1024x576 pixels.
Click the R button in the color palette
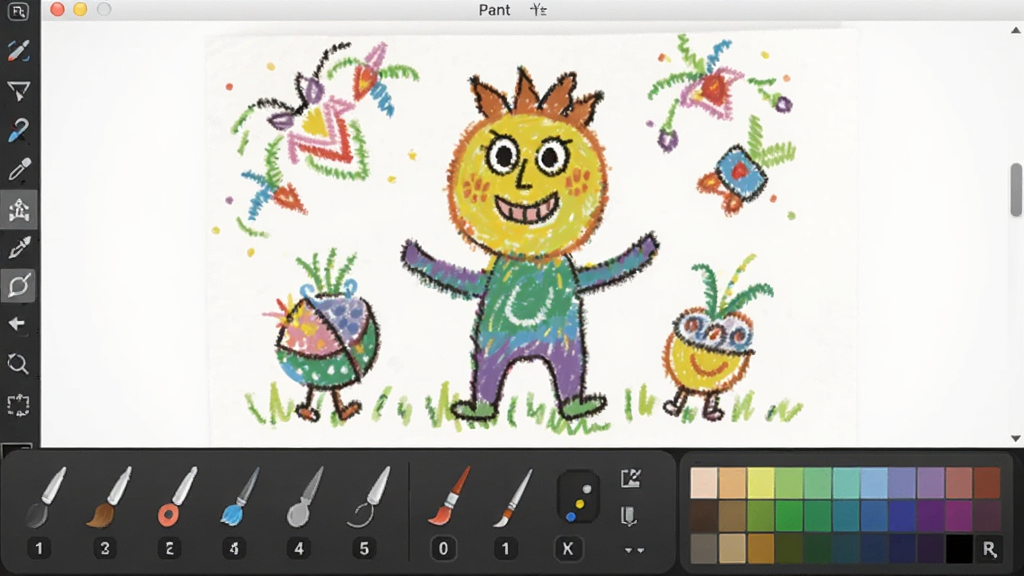[x=989, y=549]
